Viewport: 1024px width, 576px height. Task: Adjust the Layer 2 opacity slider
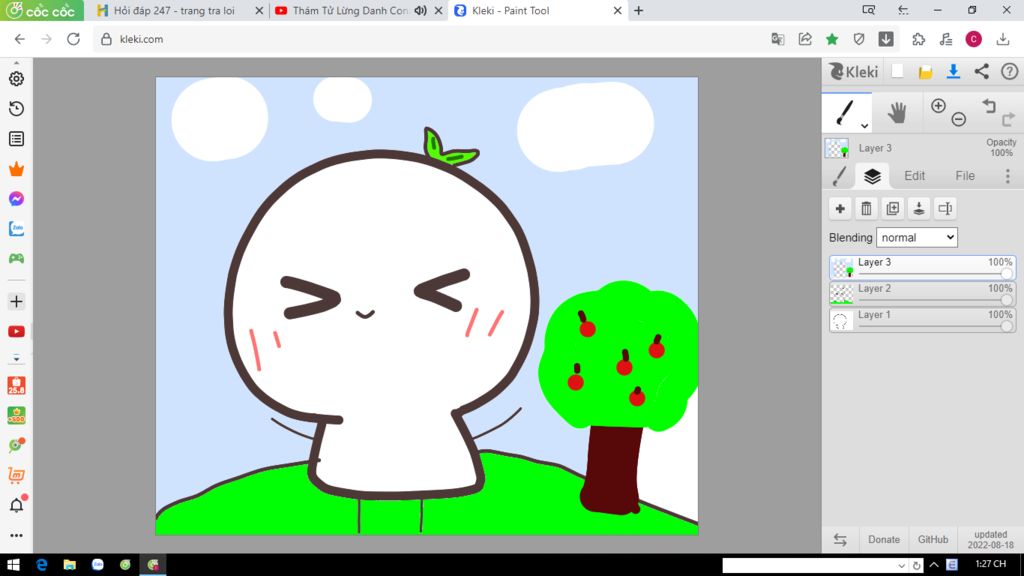point(935,300)
